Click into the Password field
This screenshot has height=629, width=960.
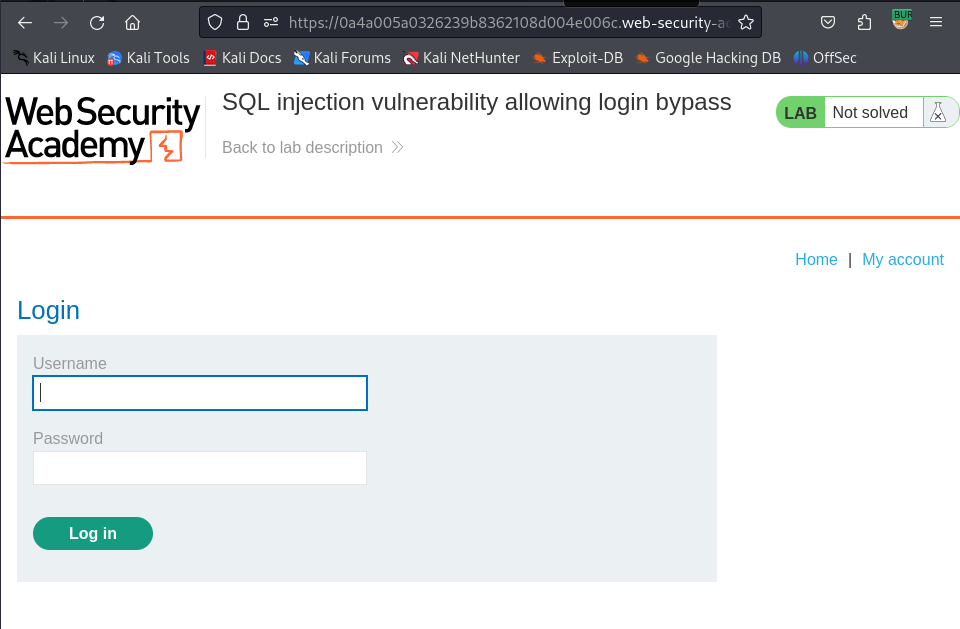[200, 468]
